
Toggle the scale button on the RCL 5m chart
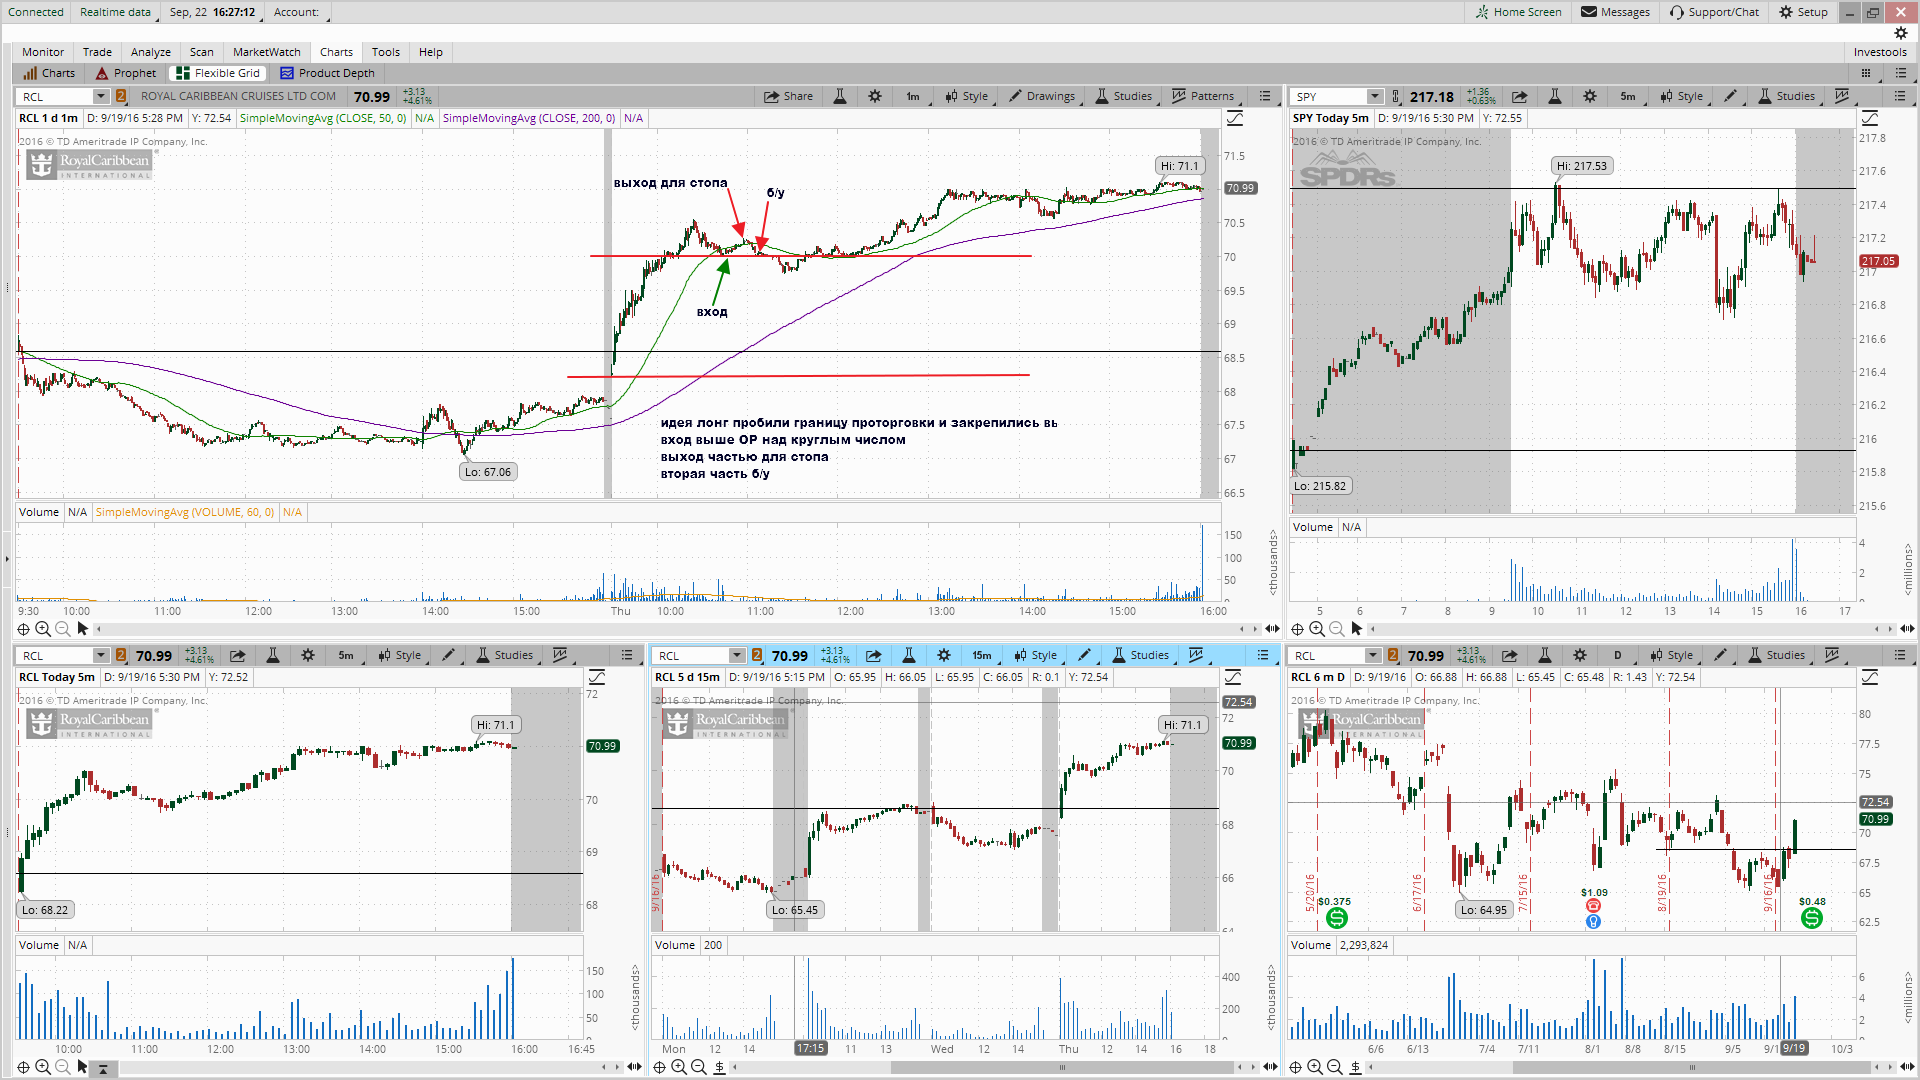pos(597,678)
